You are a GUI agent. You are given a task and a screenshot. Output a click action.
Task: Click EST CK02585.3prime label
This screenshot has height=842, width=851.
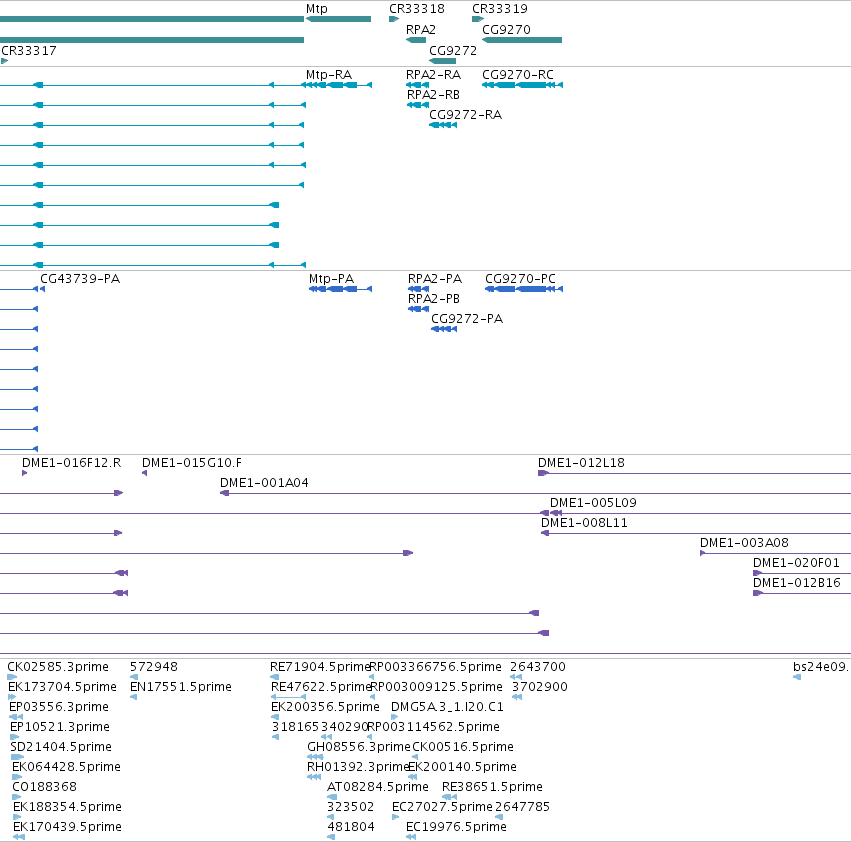coord(58,667)
